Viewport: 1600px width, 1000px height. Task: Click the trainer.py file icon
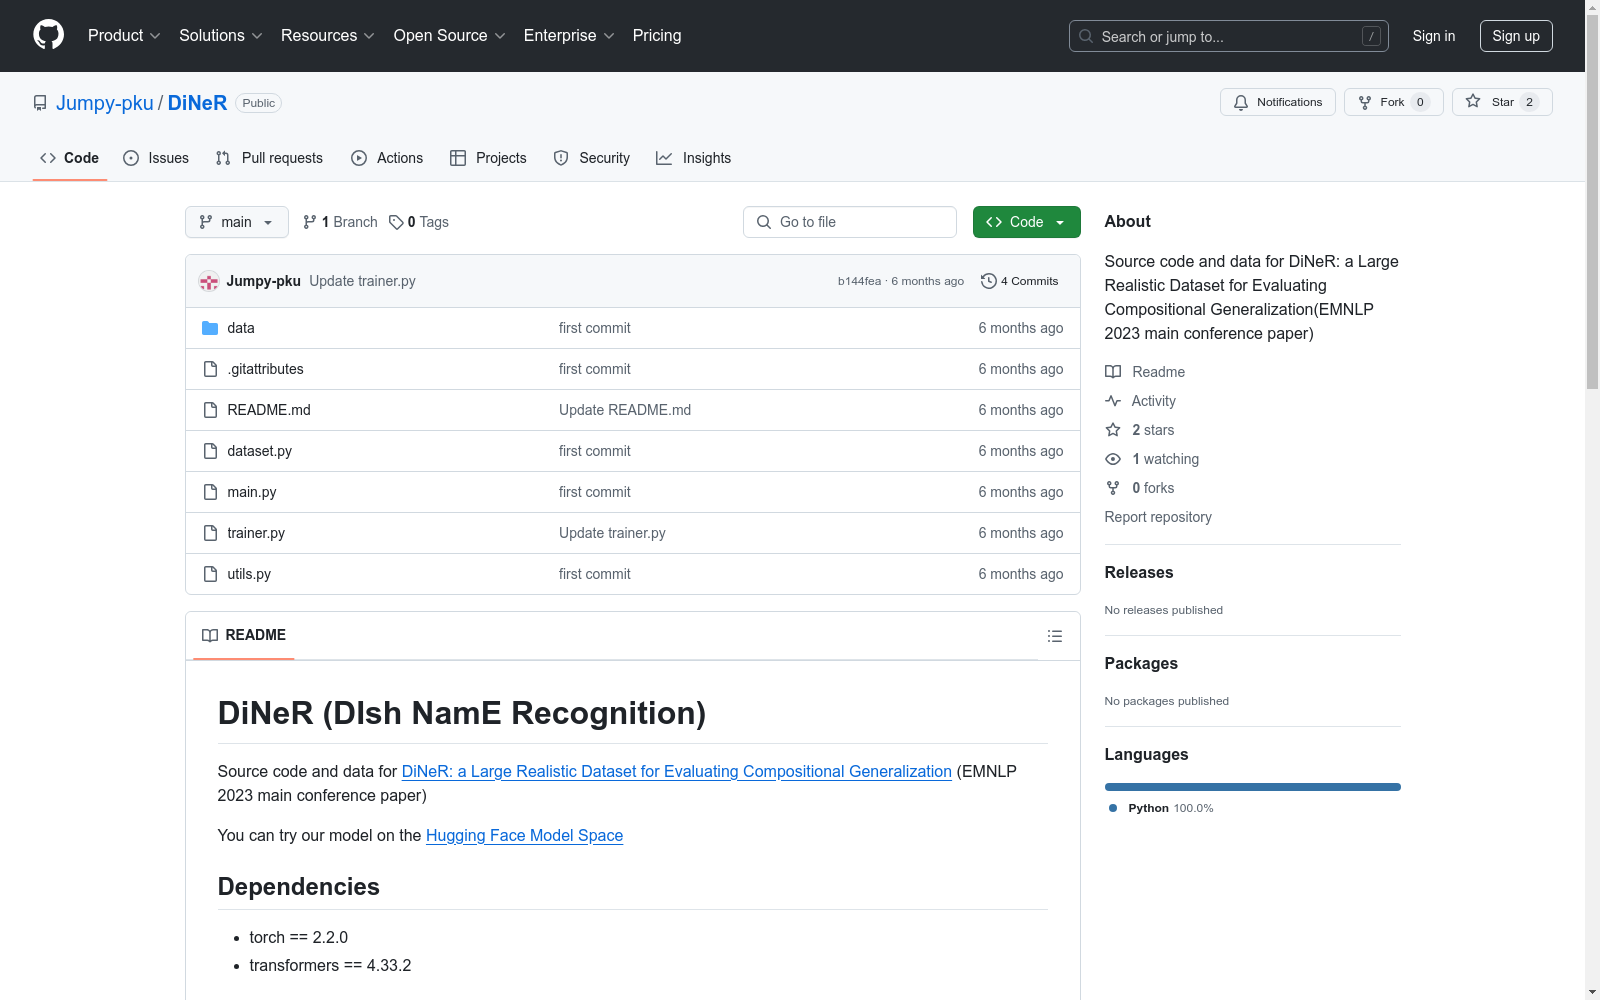210,533
